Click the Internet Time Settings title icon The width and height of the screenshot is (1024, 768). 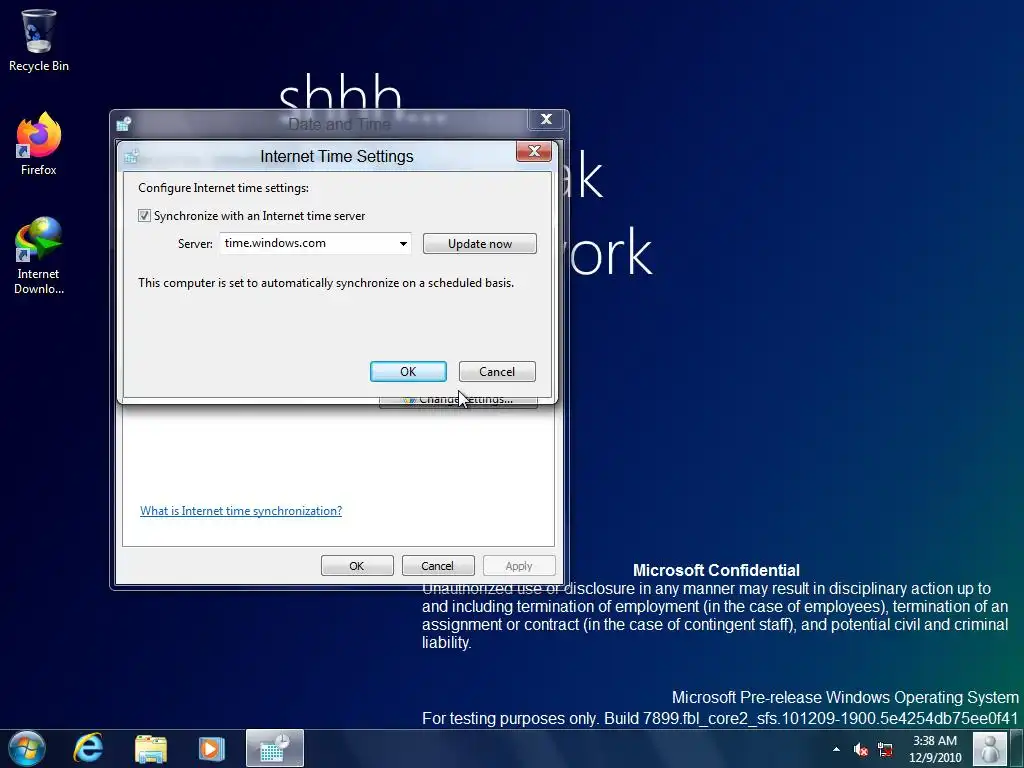pos(132,156)
